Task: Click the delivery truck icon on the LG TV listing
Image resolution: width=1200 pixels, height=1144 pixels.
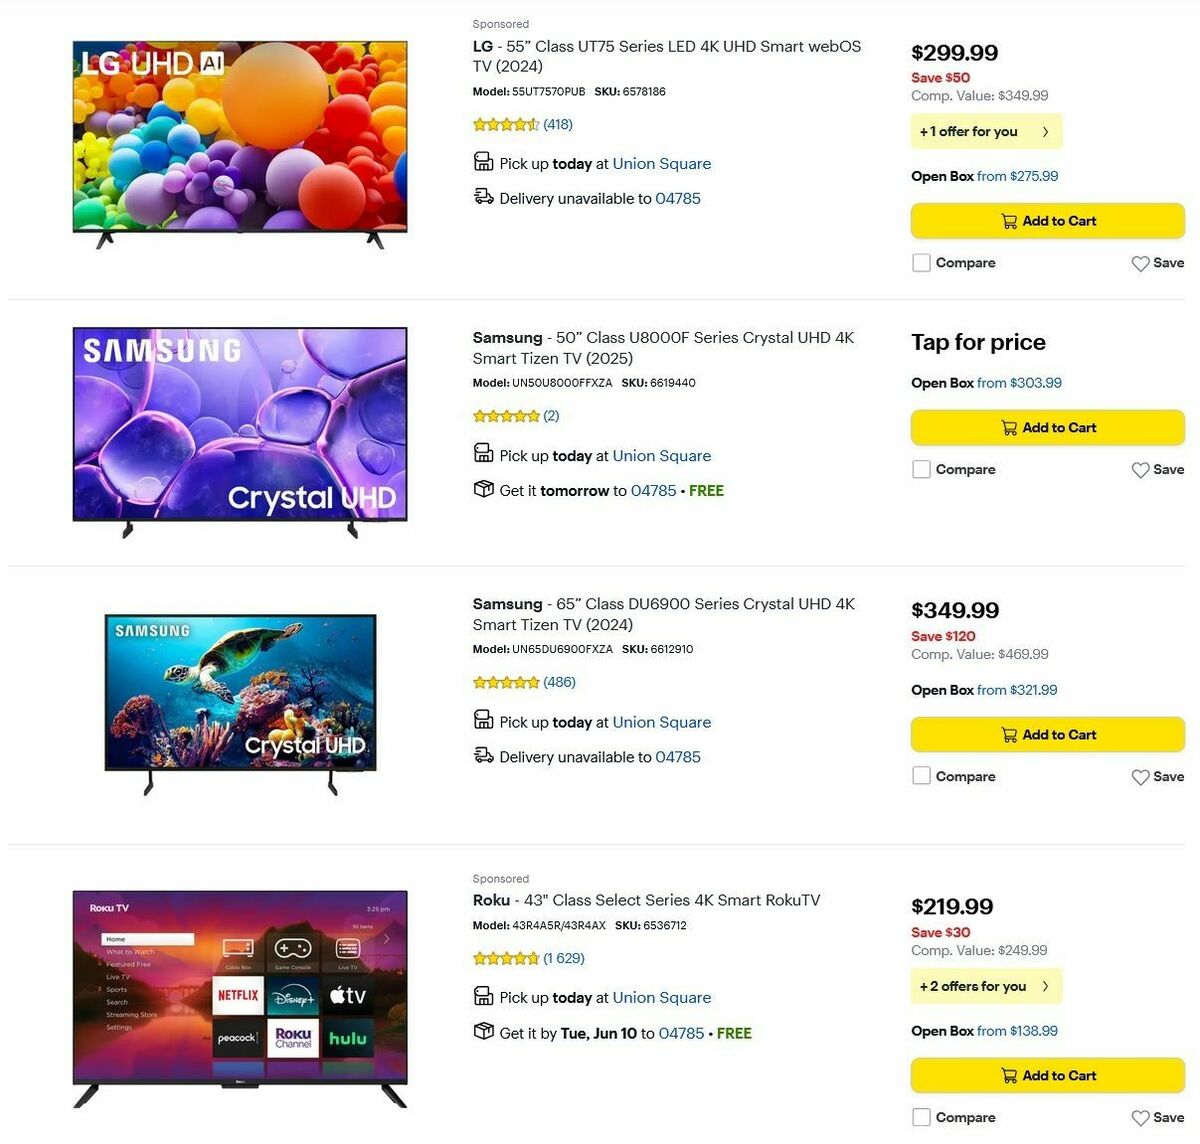Action: coord(484,196)
